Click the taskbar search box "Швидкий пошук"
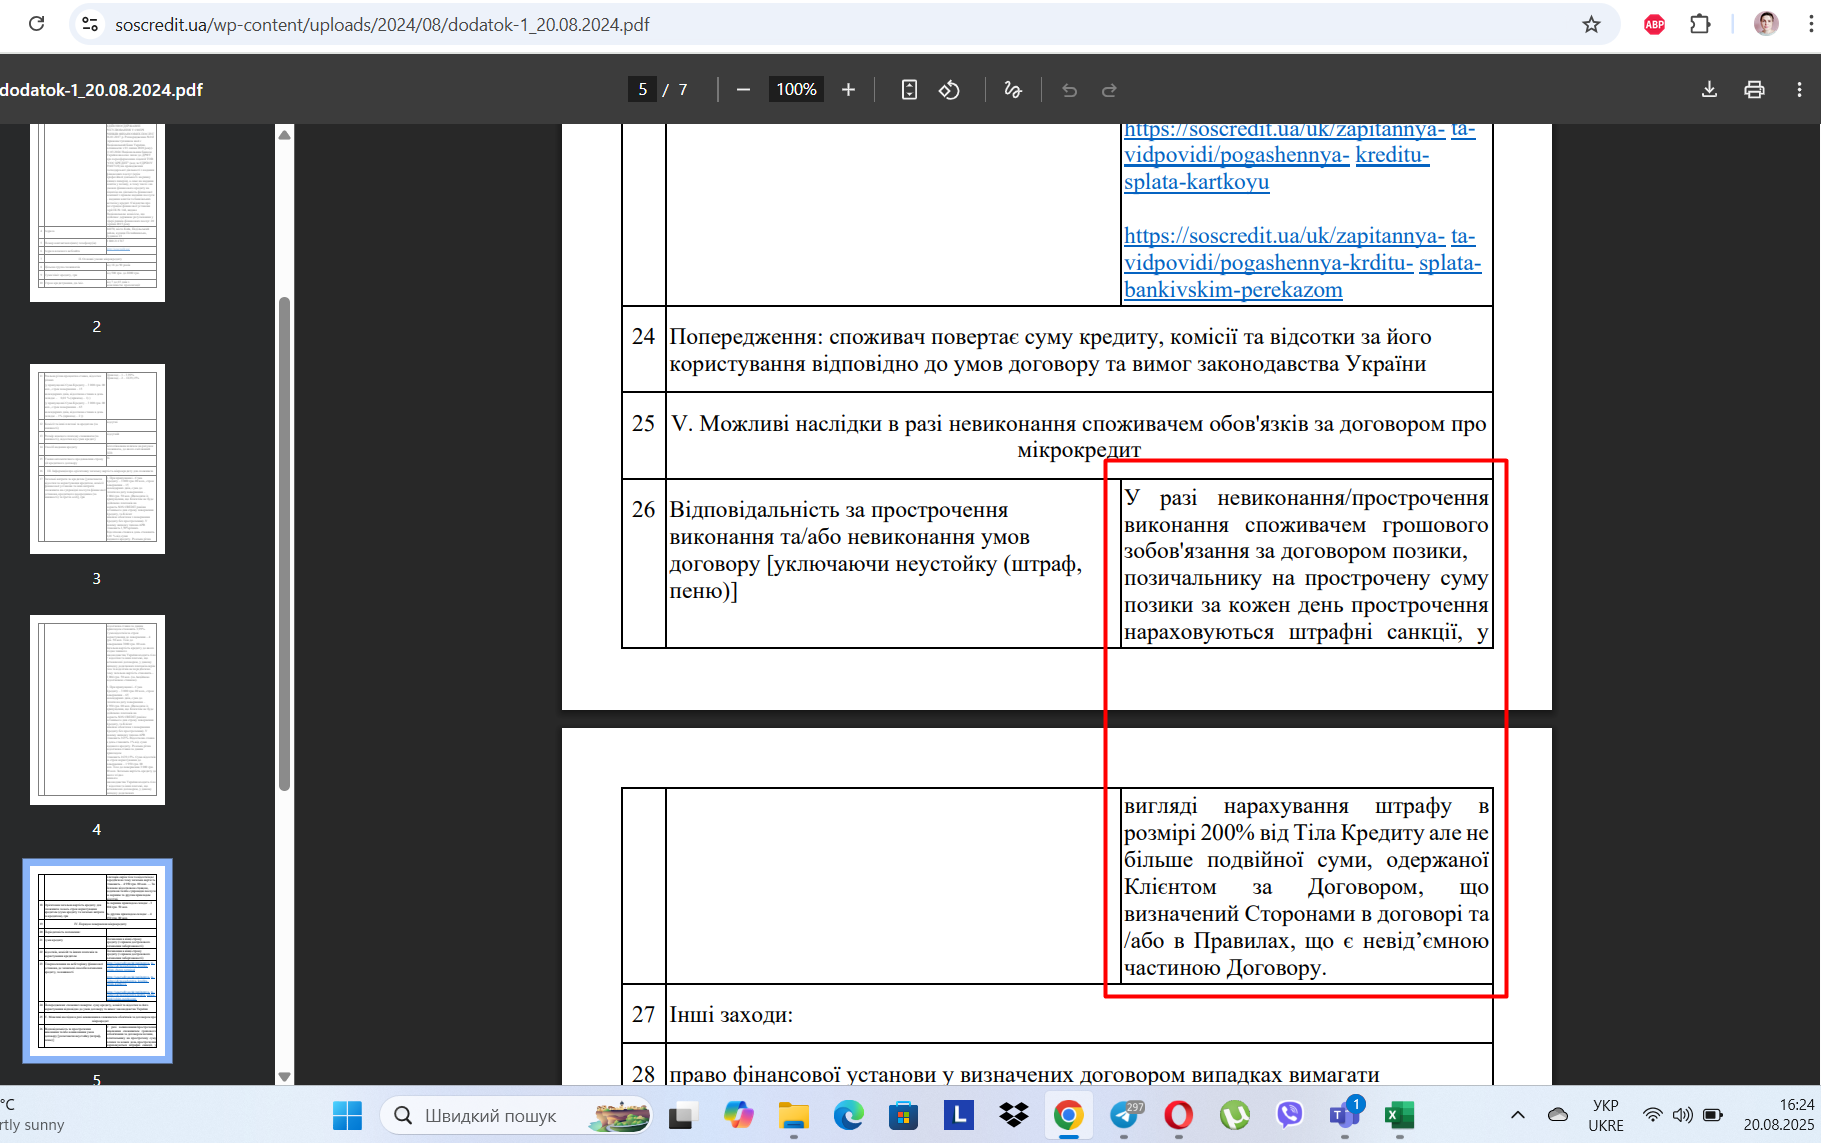Viewport: 1821px width, 1143px height. [x=515, y=1115]
